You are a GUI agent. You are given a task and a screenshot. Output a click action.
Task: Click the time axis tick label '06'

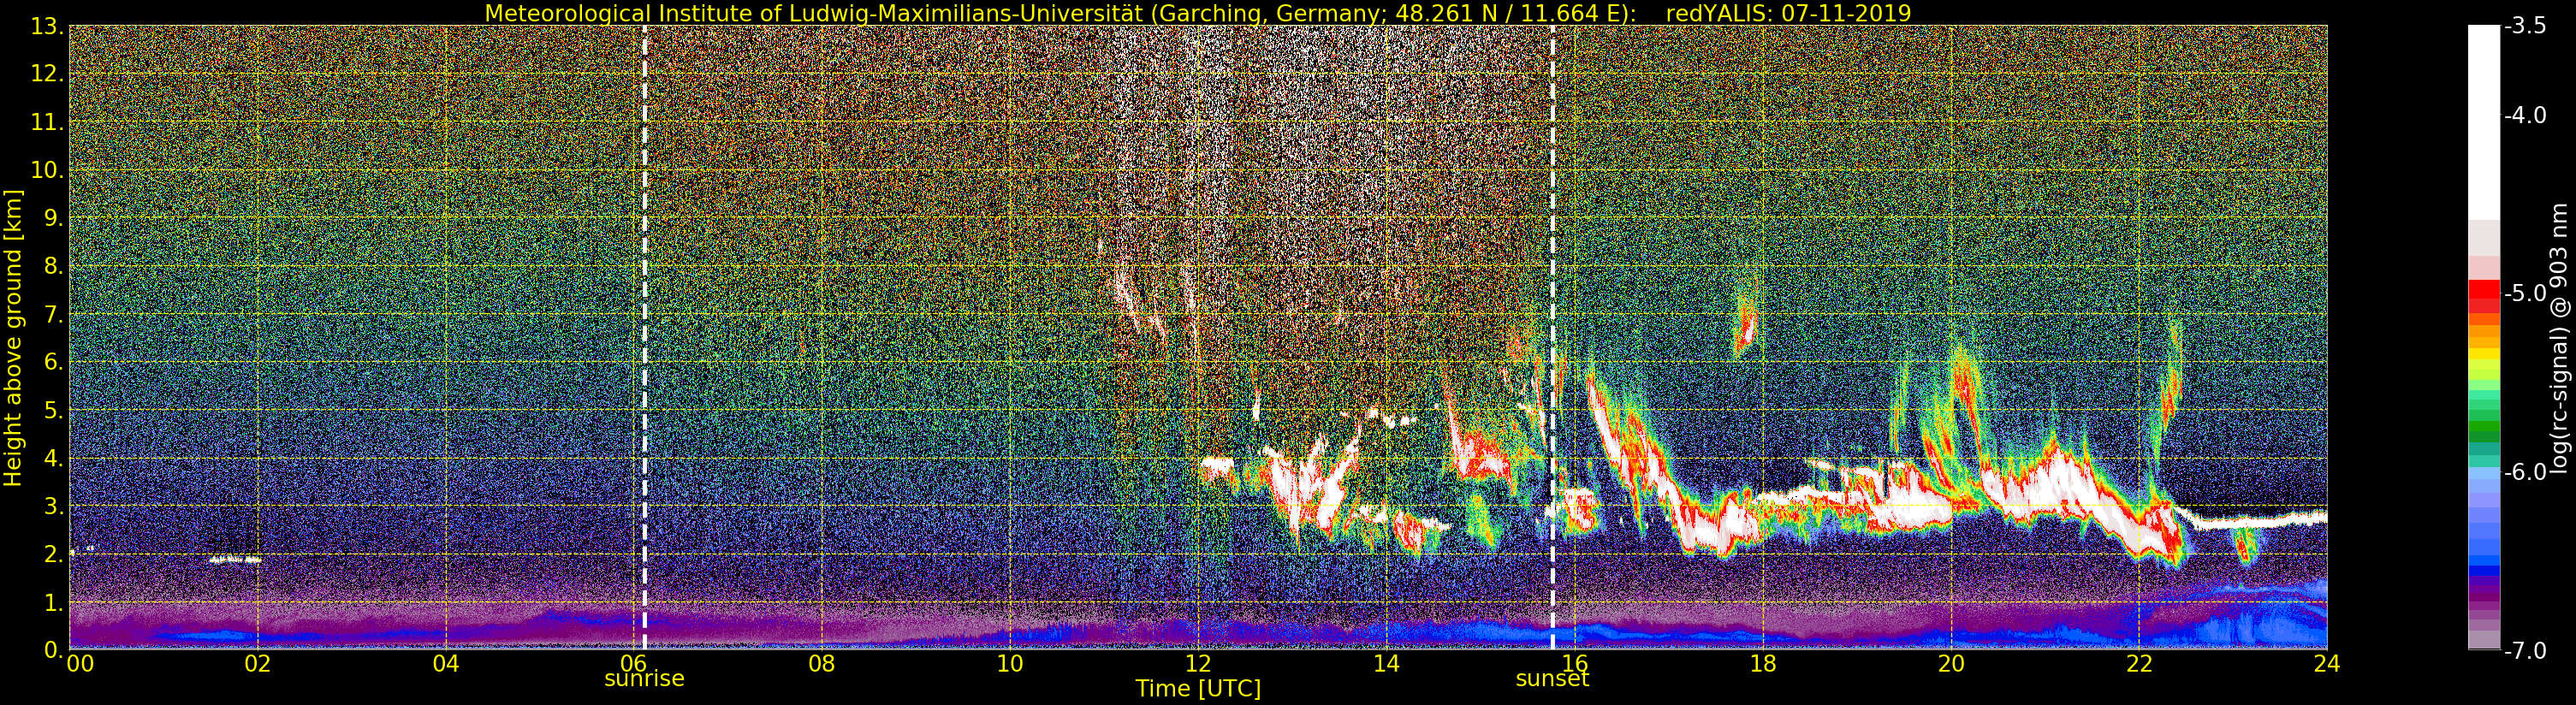click(x=633, y=664)
